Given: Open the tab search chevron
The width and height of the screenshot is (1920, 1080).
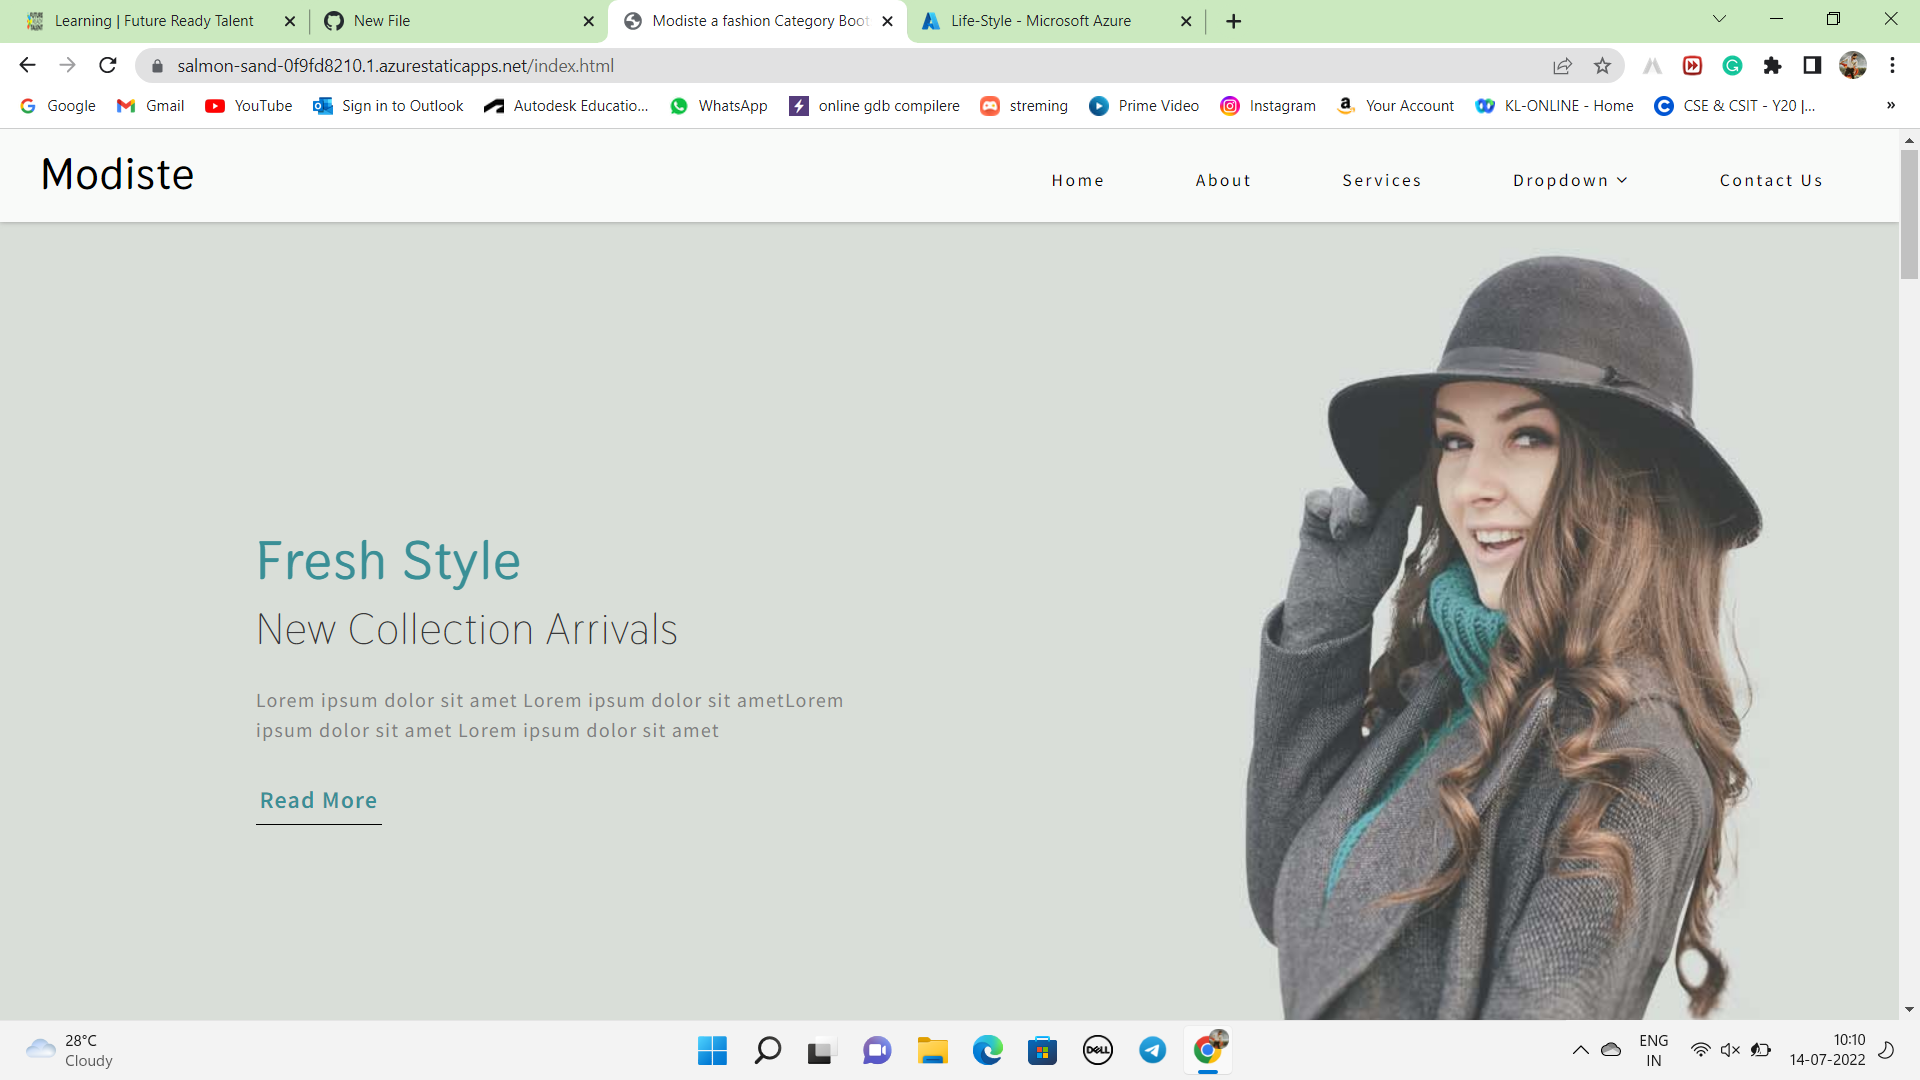Looking at the screenshot, I should 1719,19.
